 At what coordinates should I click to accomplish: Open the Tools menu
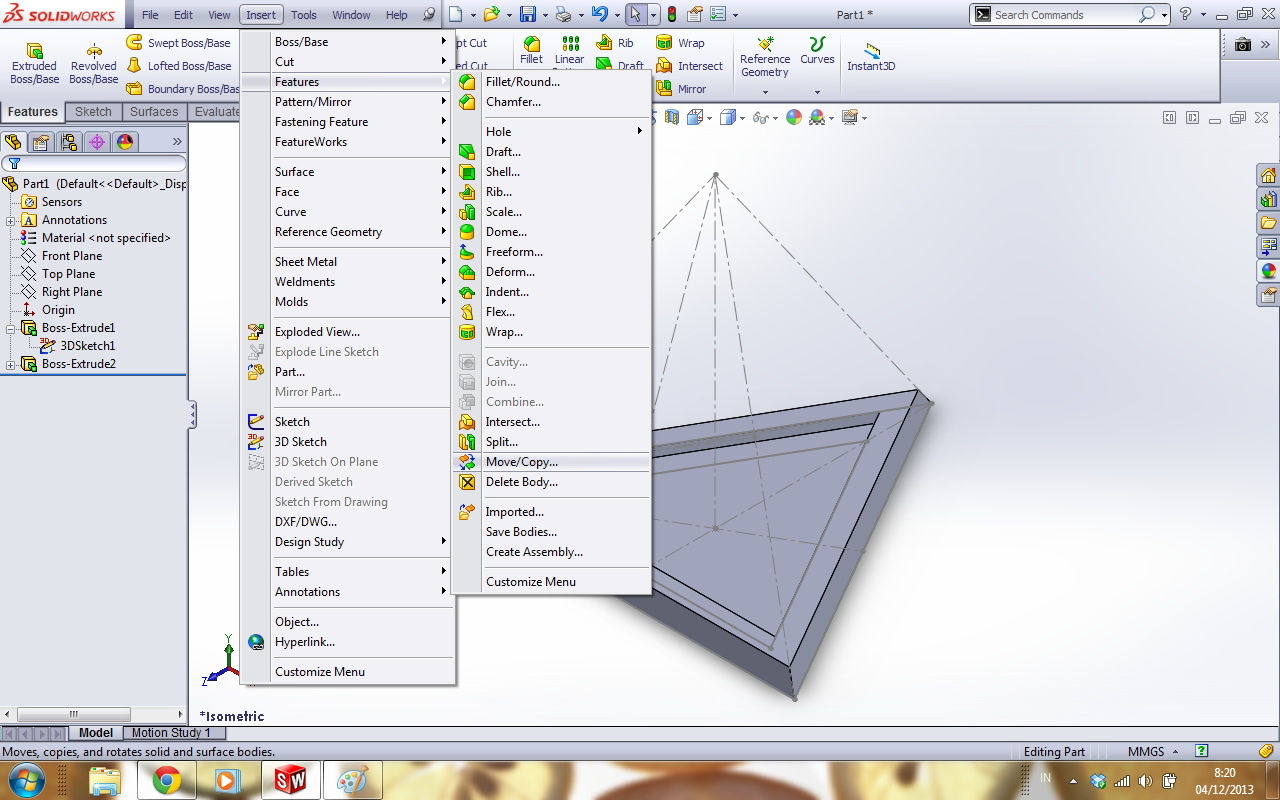click(304, 15)
